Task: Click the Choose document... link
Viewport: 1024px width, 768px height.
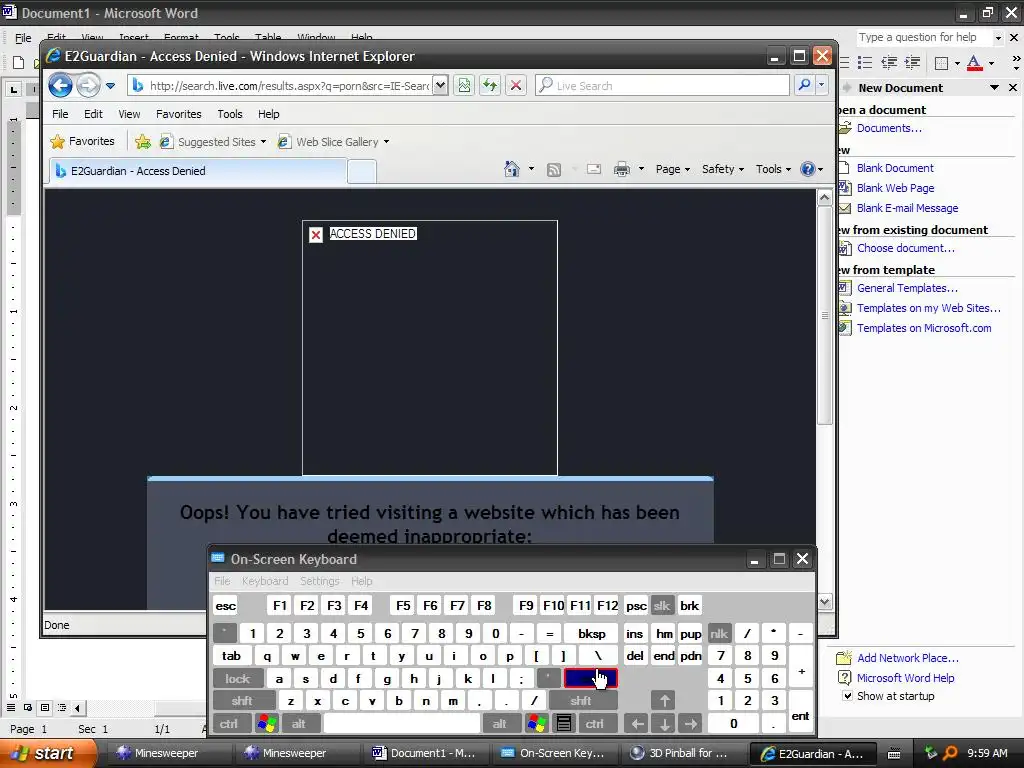Action: 906,248
